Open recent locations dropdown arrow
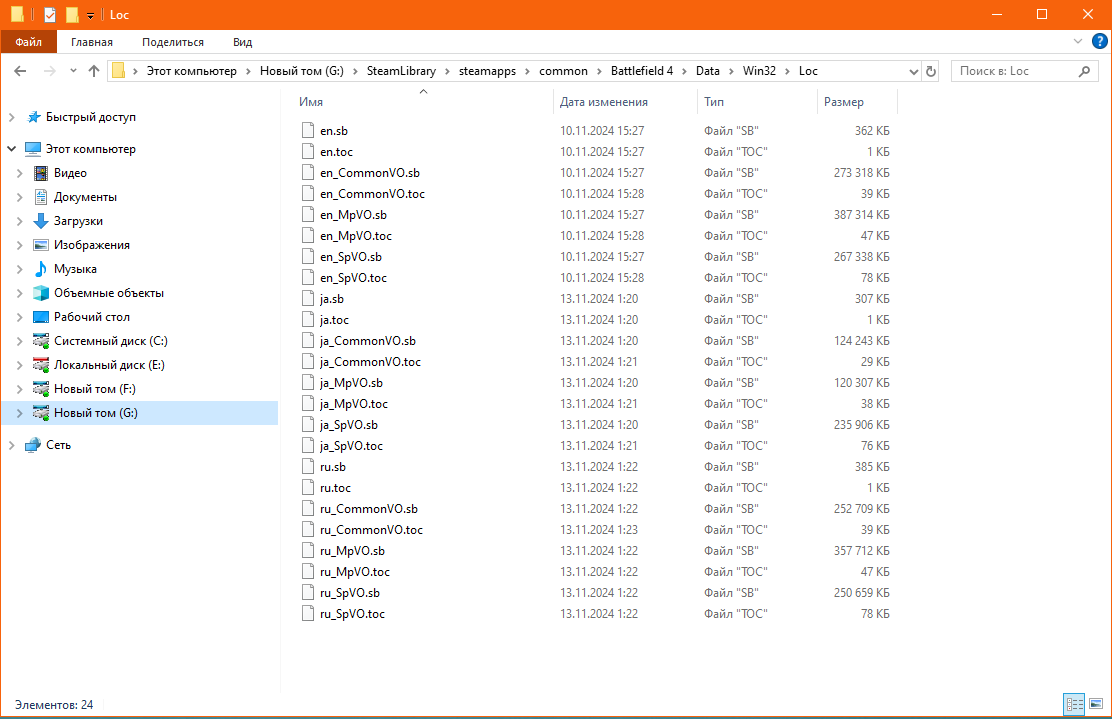This screenshot has width=1112, height=719. (73, 71)
